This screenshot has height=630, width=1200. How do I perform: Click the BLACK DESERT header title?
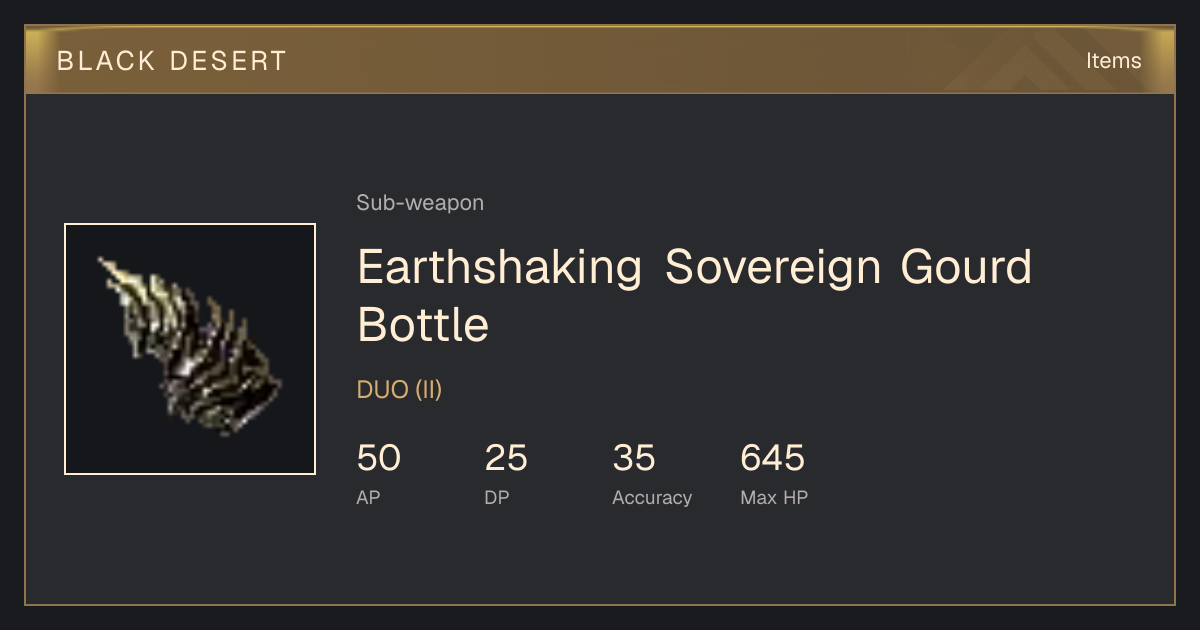172,61
